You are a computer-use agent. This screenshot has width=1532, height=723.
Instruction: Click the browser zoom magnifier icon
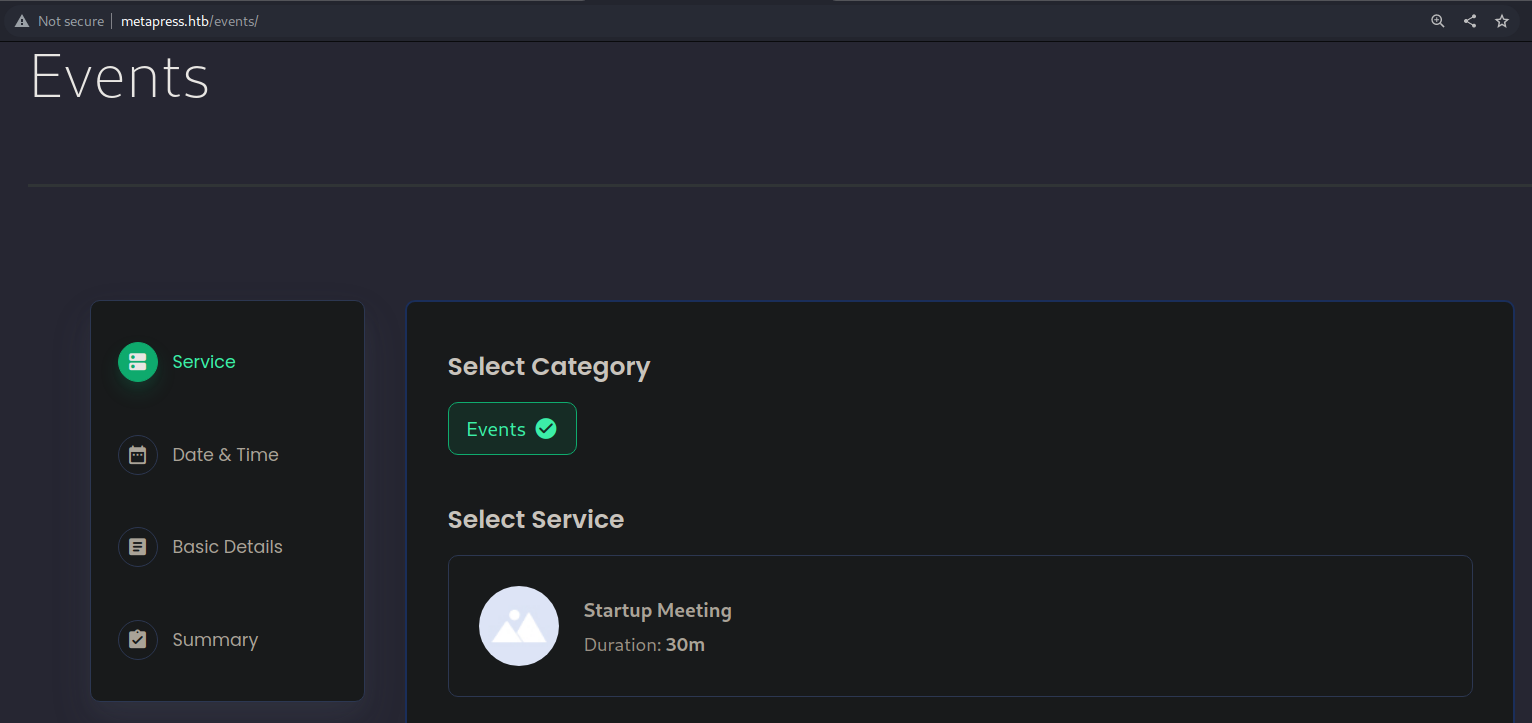click(1438, 21)
